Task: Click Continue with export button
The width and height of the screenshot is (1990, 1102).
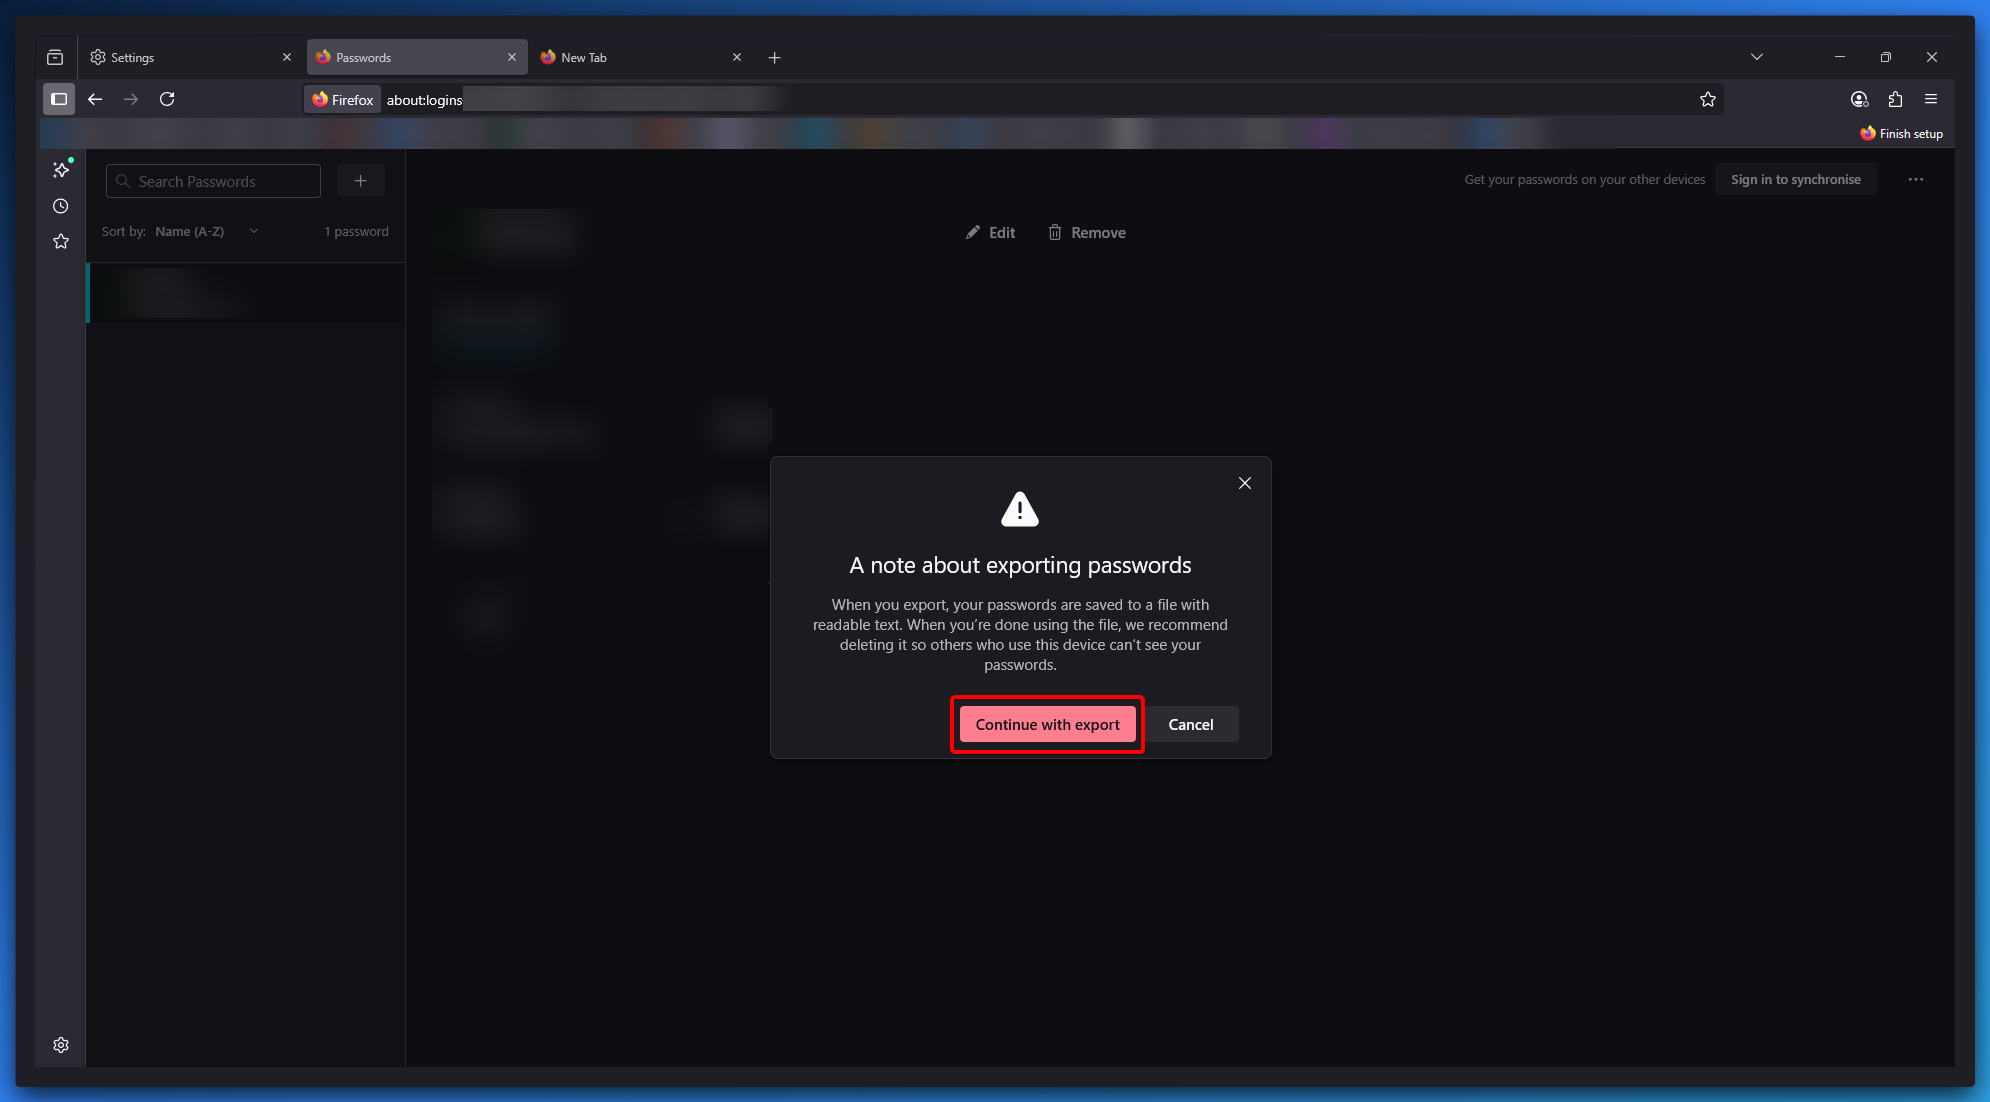Action: tap(1047, 725)
